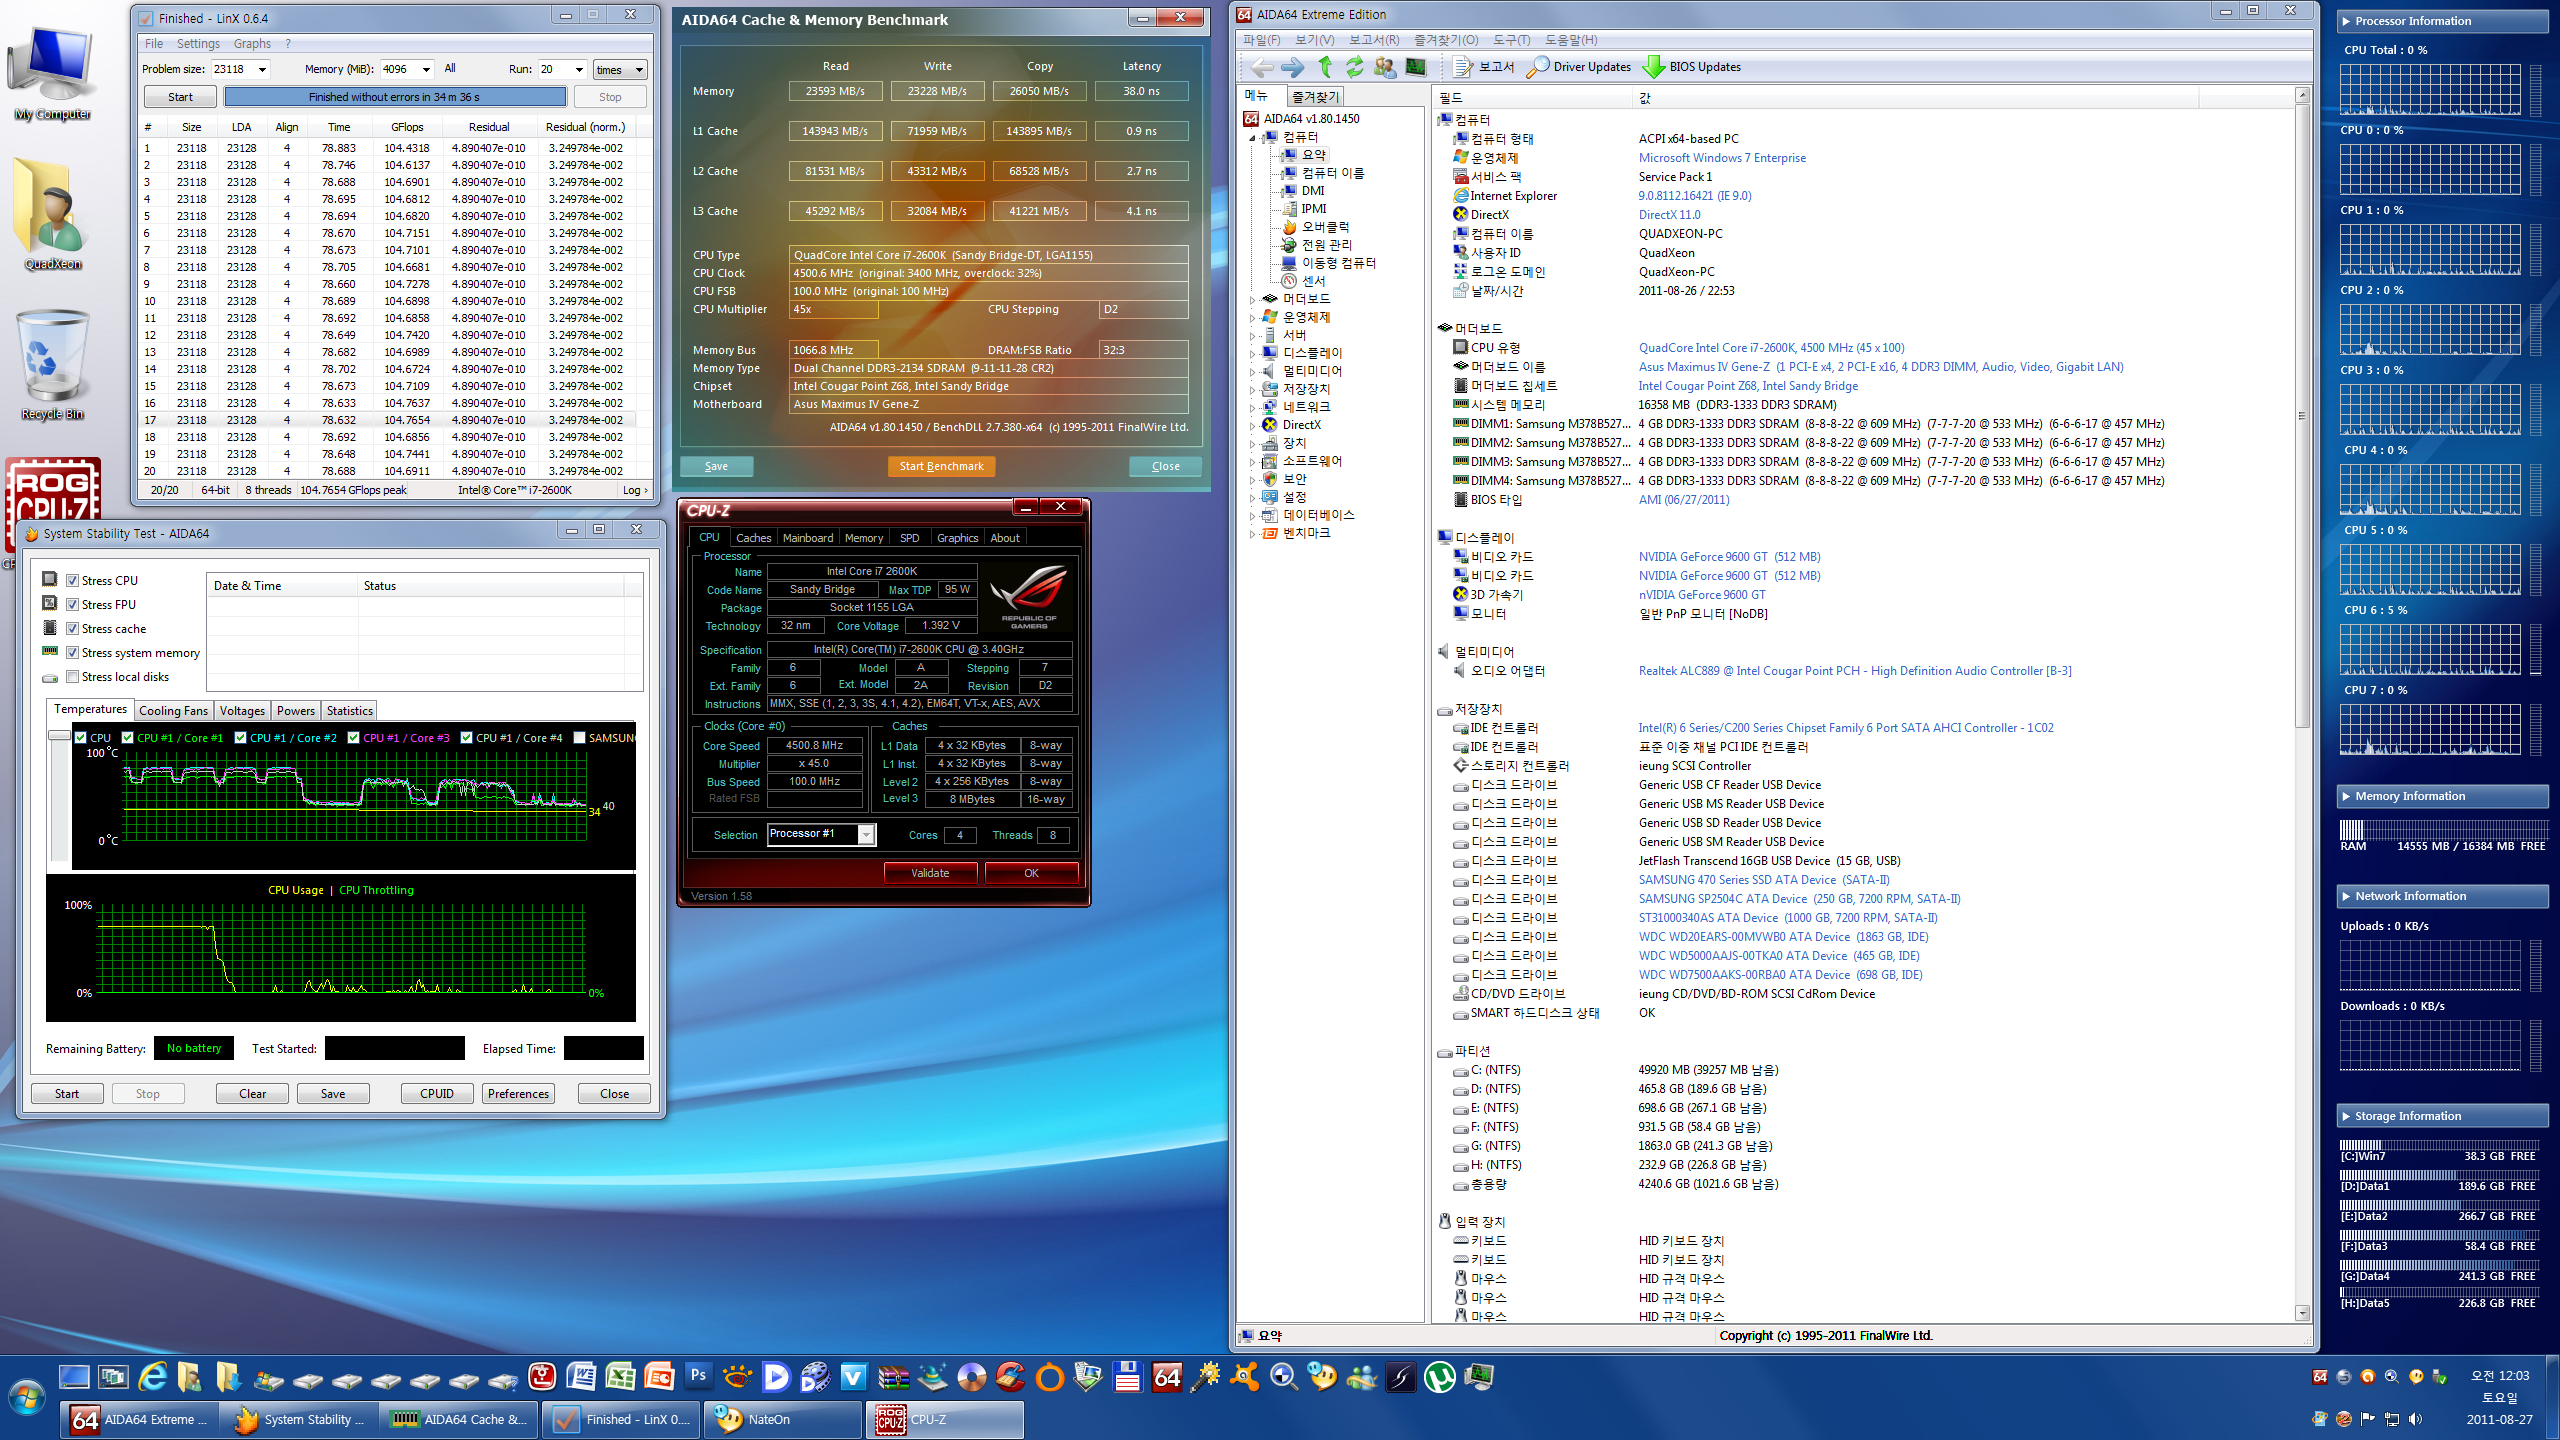Enable Stress local disks checkbox
Screen dimensions: 2560x1440
pos(72,676)
